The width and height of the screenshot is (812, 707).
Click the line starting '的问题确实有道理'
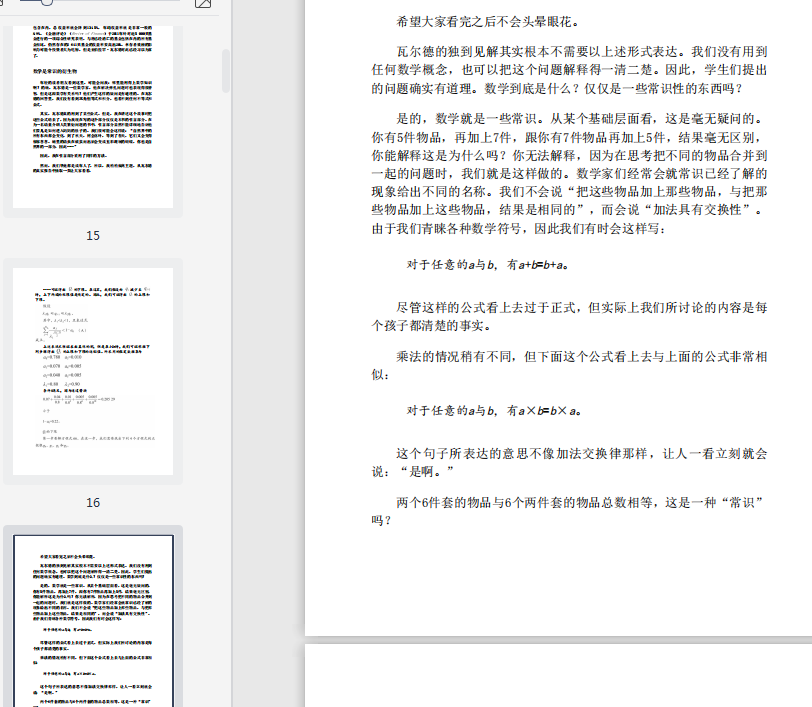click(558, 89)
